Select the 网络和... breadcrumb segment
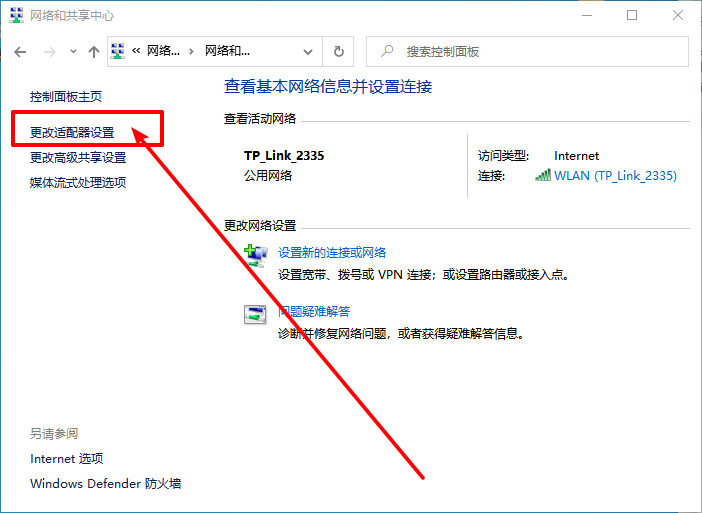702x513 pixels. tap(227, 52)
